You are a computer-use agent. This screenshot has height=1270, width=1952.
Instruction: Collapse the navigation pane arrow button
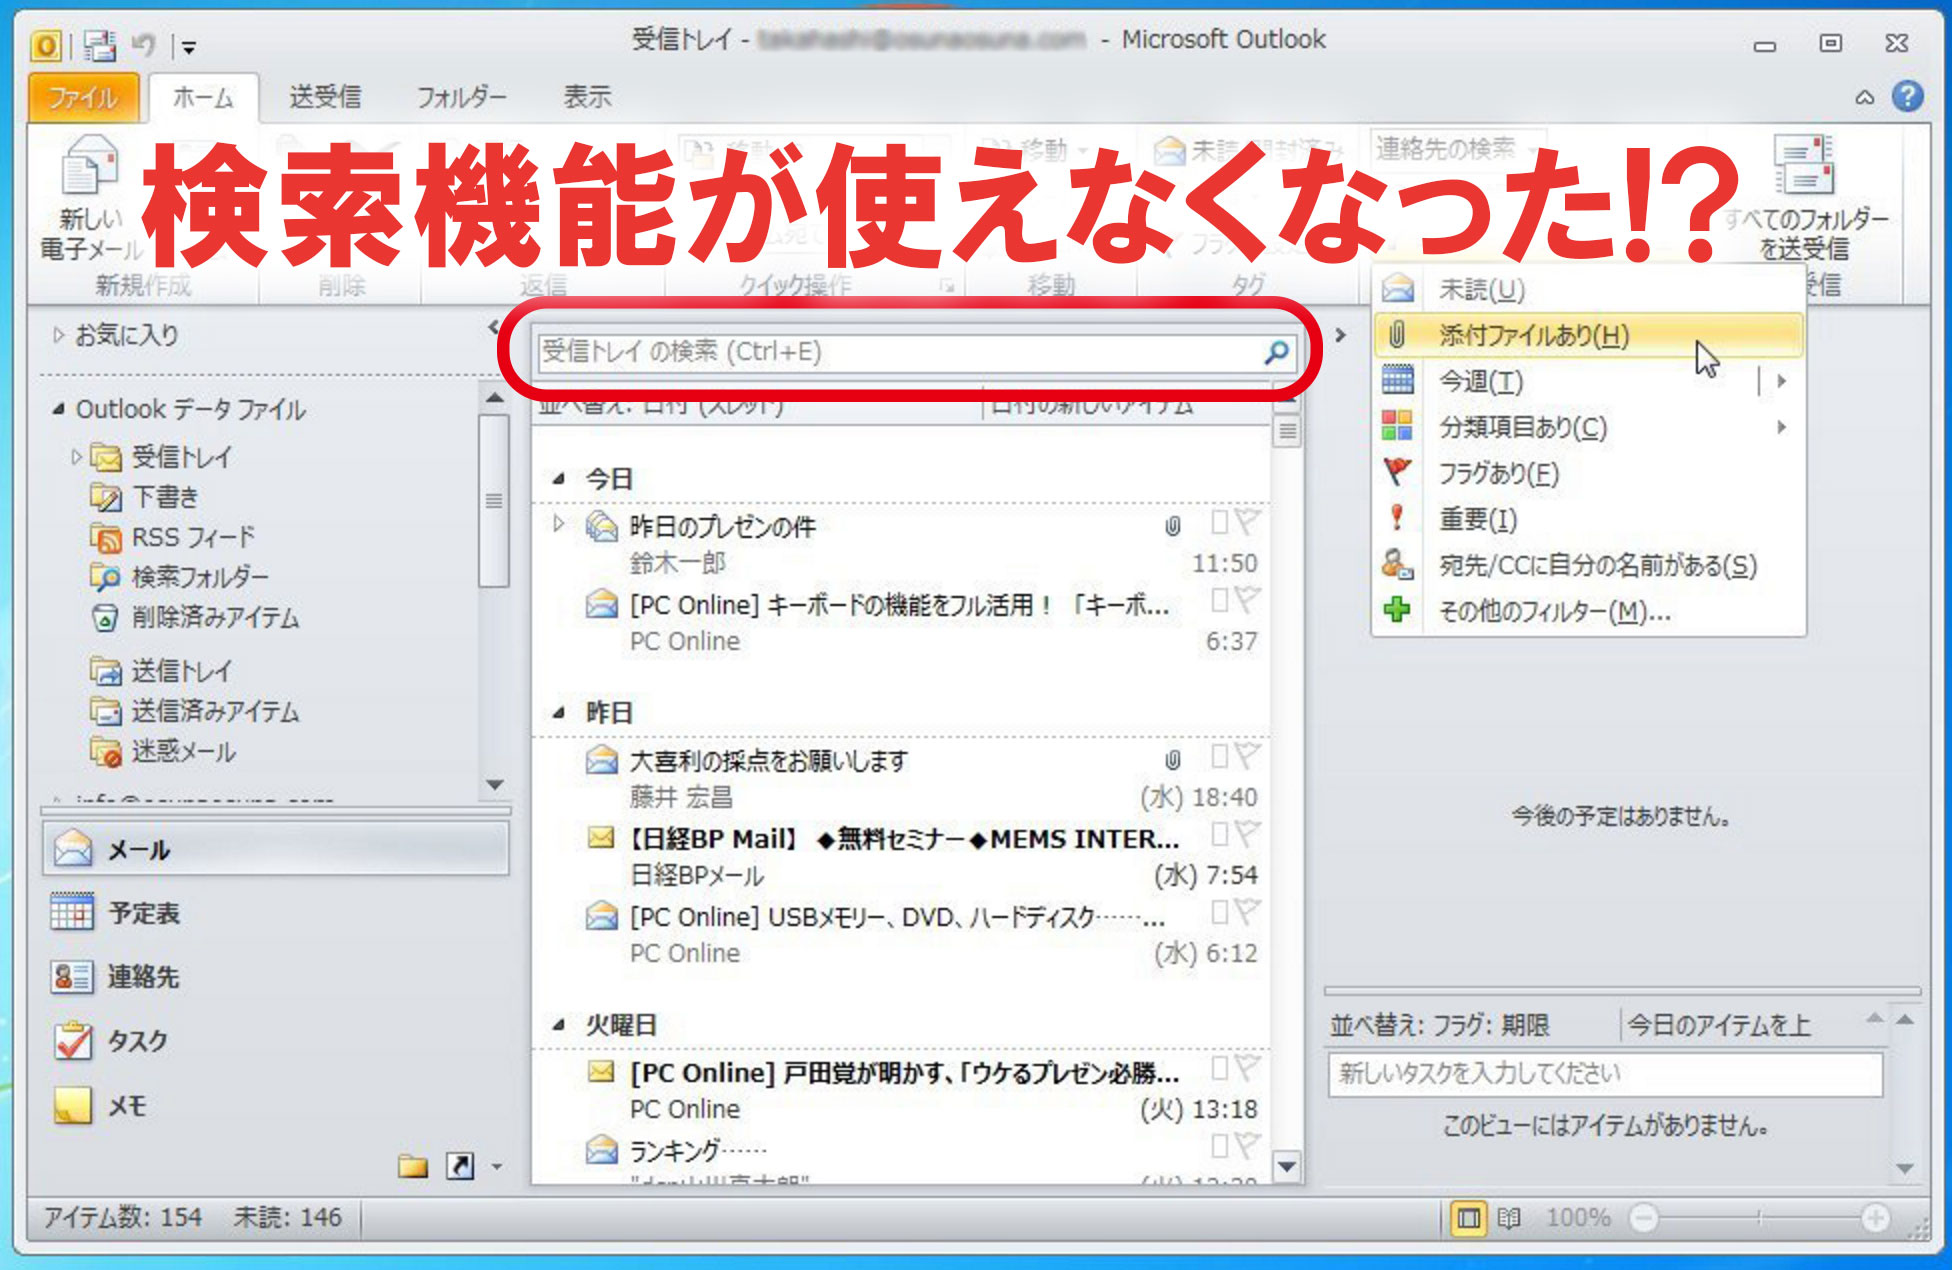[x=493, y=327]
